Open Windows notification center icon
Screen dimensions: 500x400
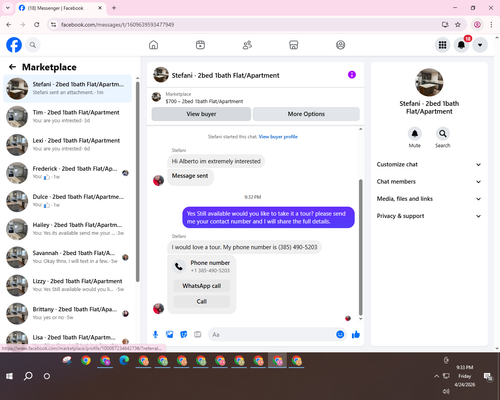[x=488, y=376]
